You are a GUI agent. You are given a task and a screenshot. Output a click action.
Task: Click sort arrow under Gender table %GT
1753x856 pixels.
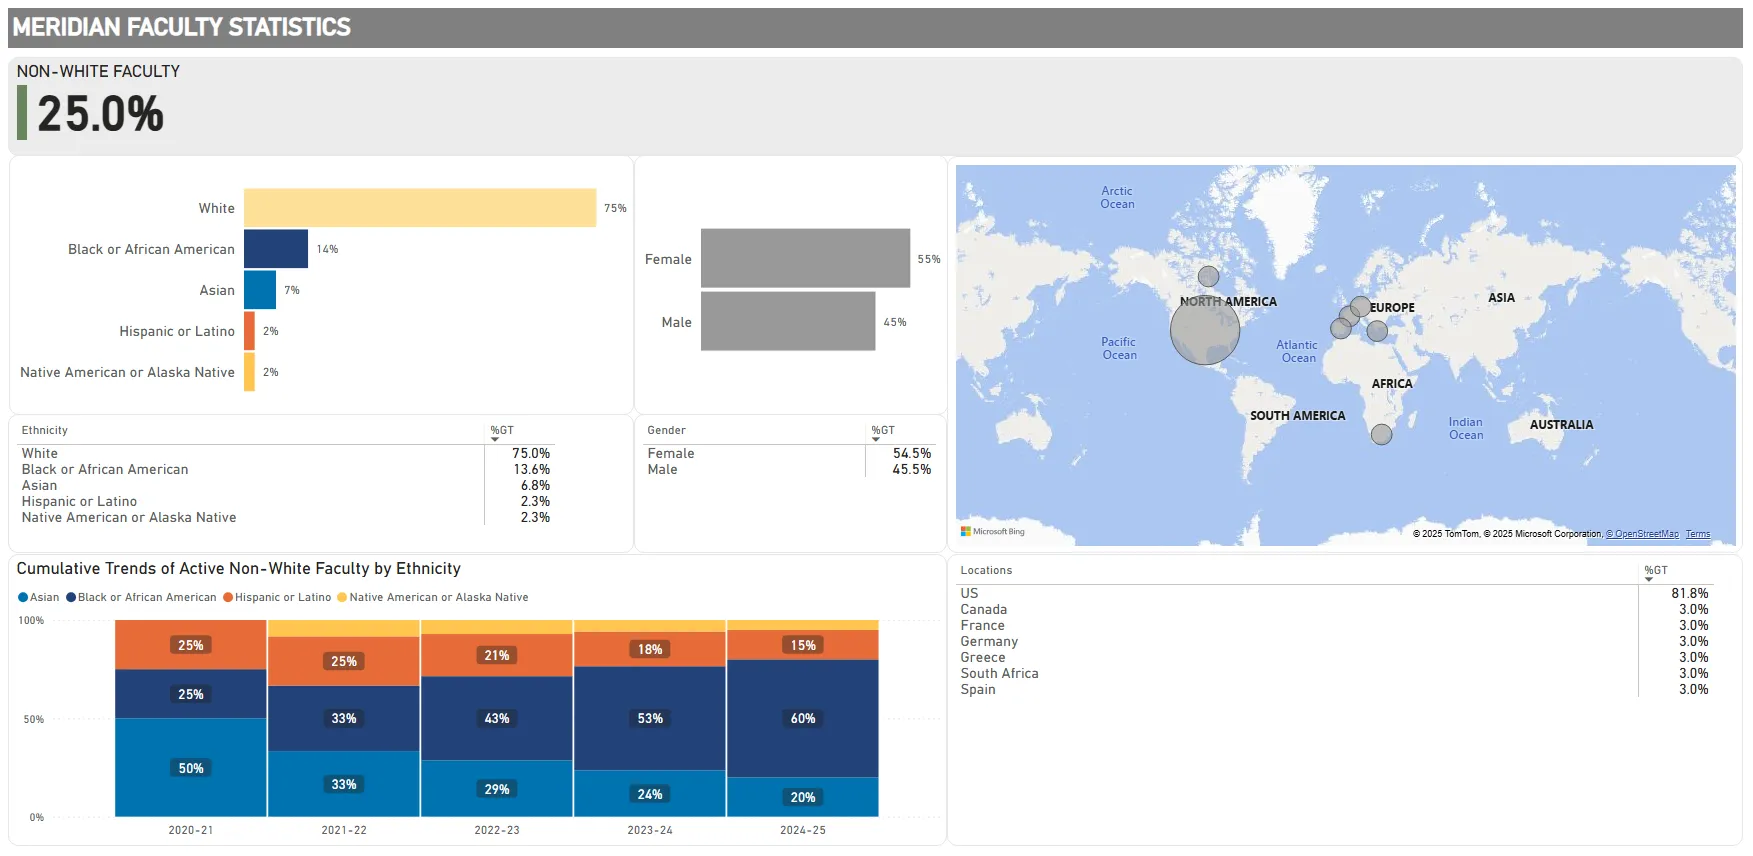pyautogui.click(x=876, y=440)
